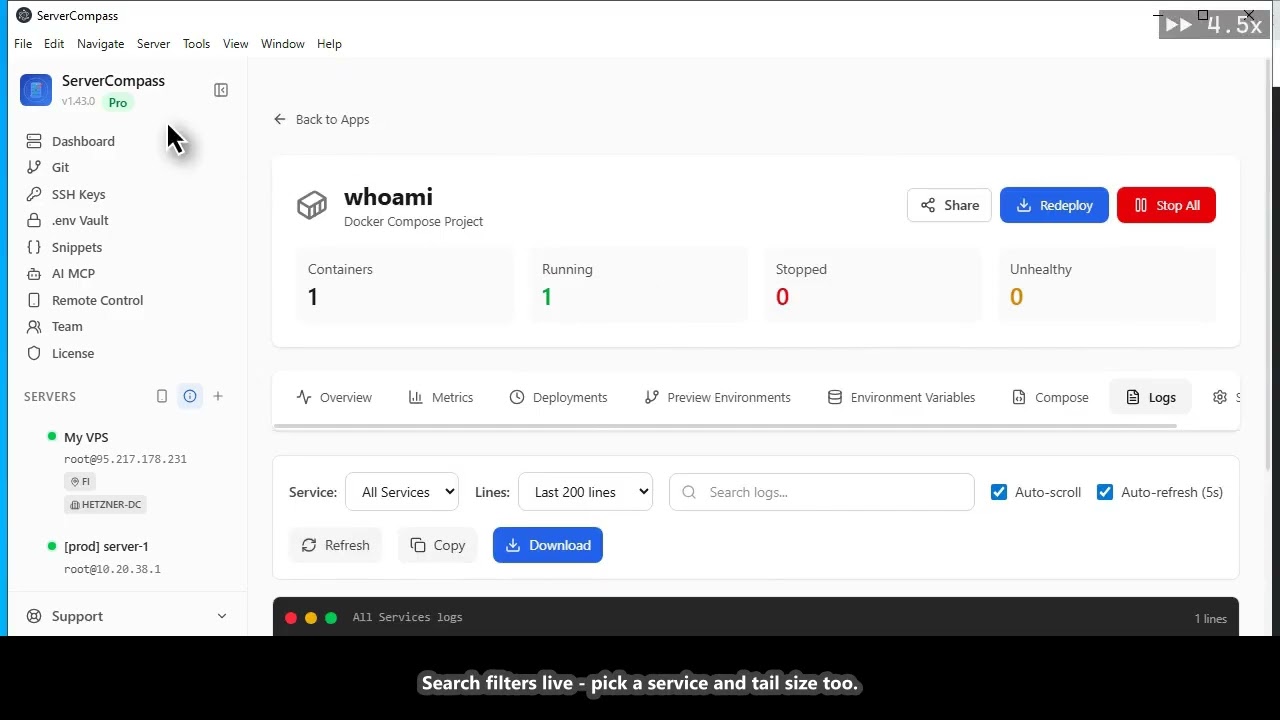Go Back to Apps
1280x720 pixels.
[321, 119]
